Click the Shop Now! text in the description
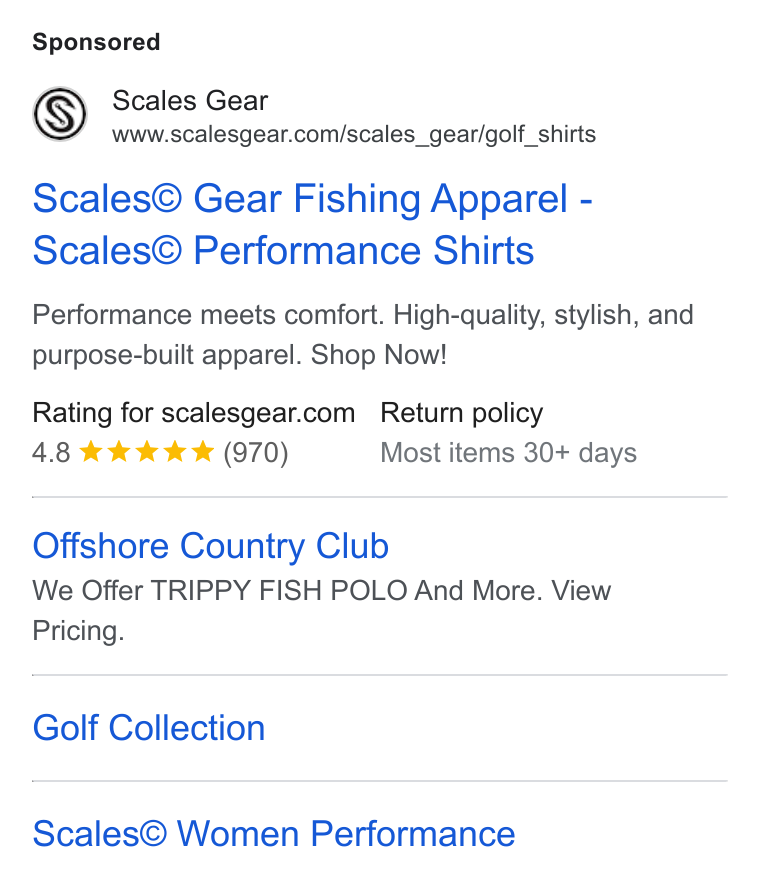The height and width of the screenshot is (886, 760). pyautogui.click(x=379, y=355)
